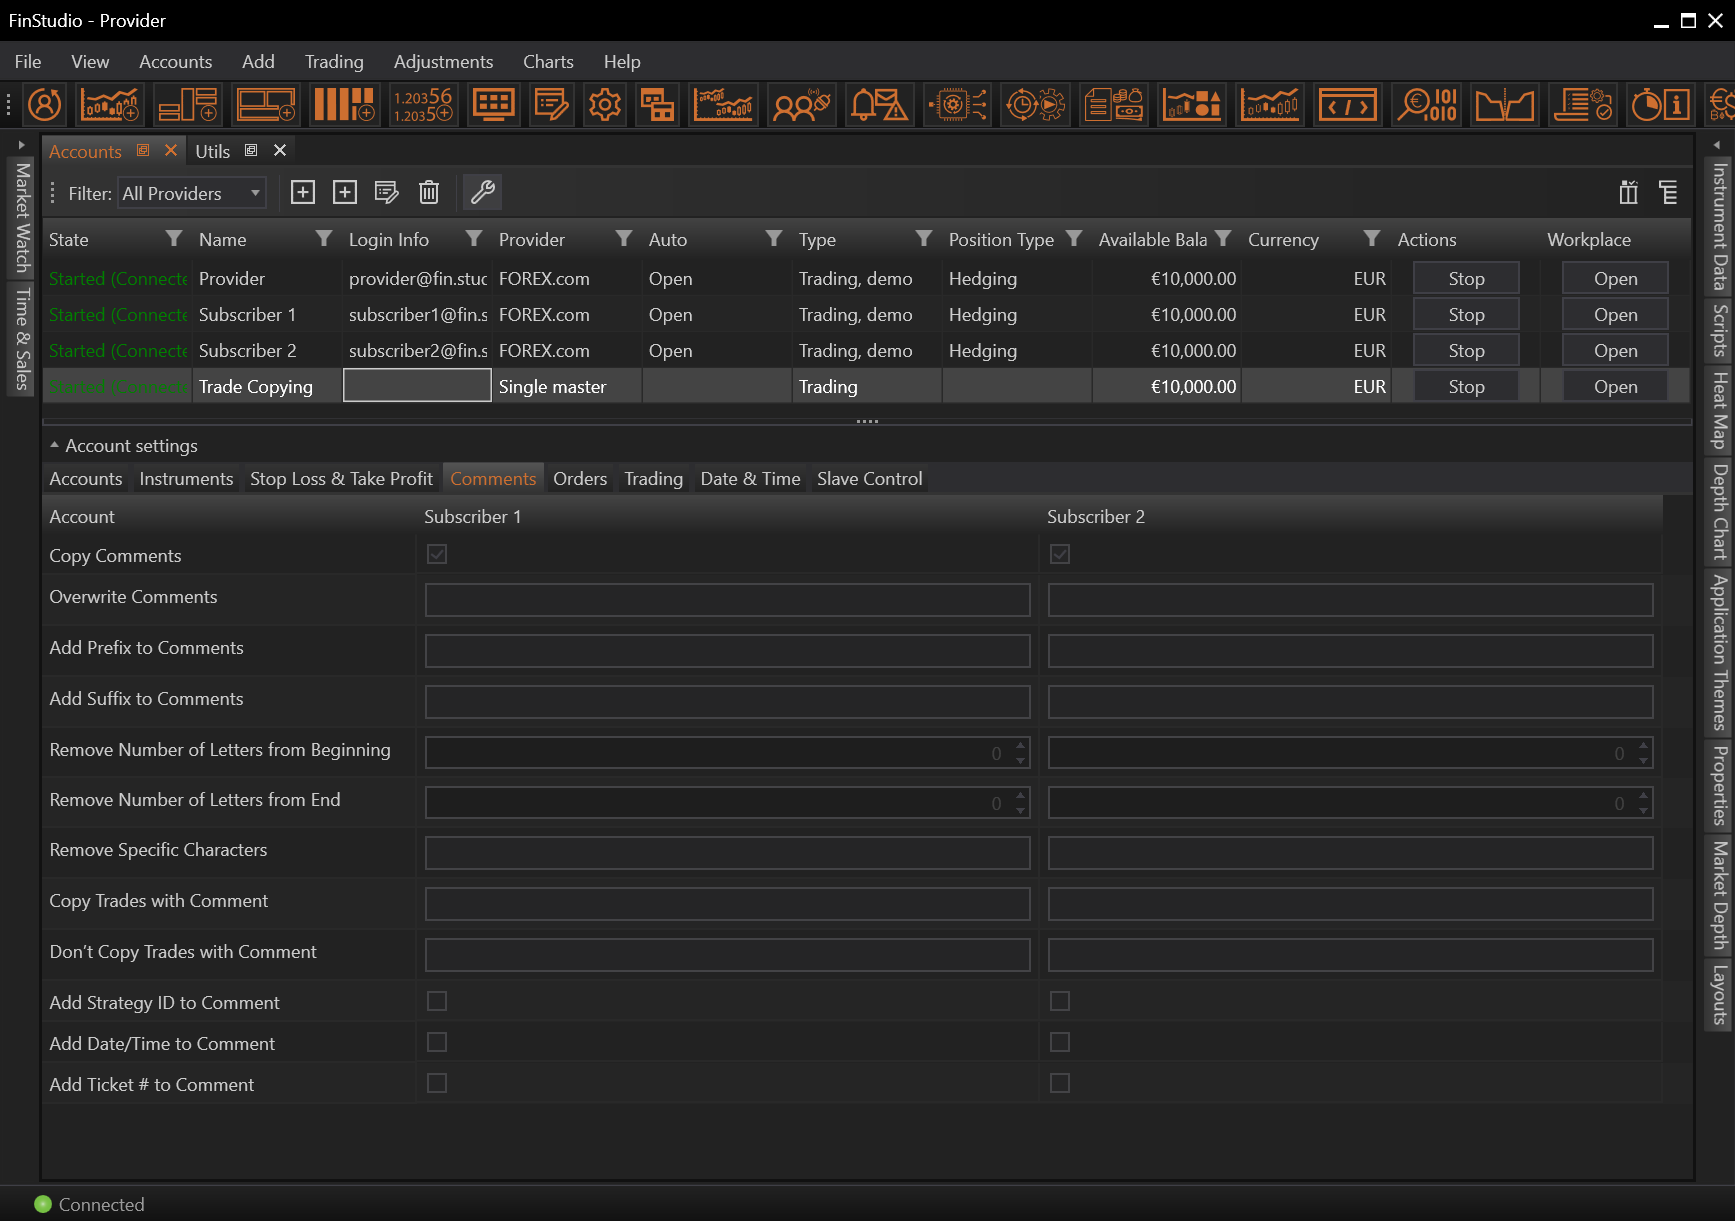Switch to the Slave Control tab
Viewport: 1735px width, 1221px height.
(869, 479)
